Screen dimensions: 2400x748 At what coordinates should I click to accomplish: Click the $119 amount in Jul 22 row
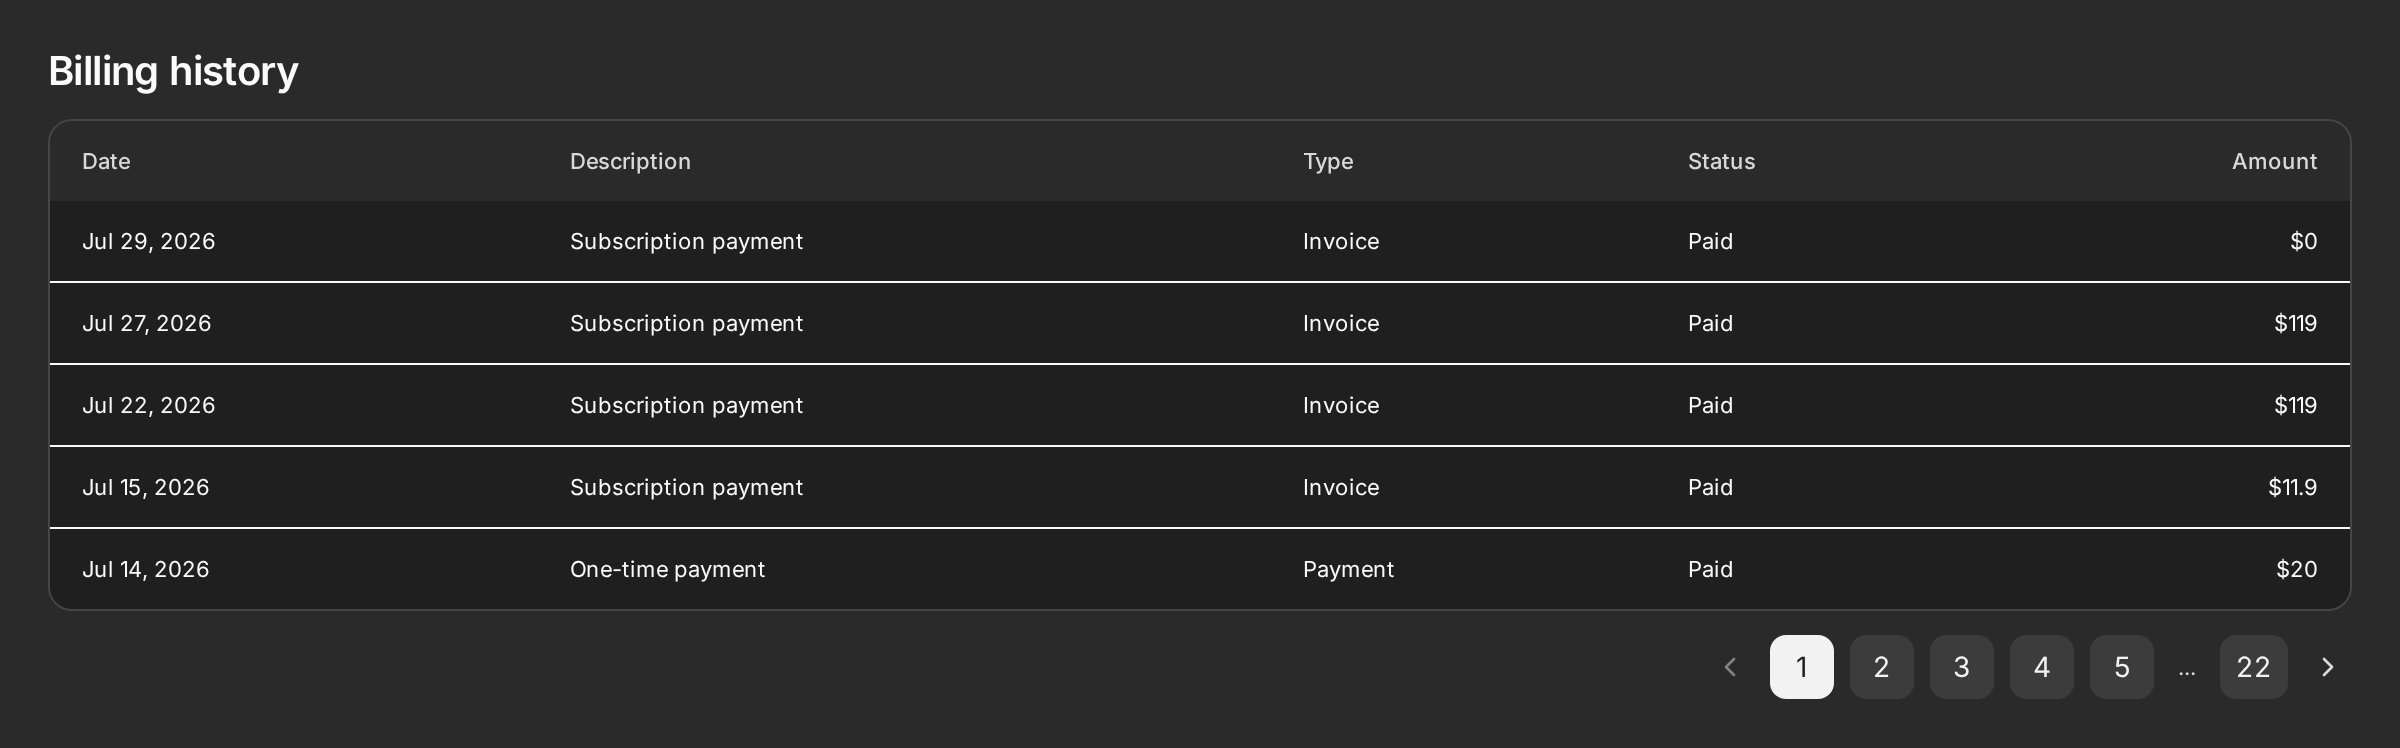2295,406
